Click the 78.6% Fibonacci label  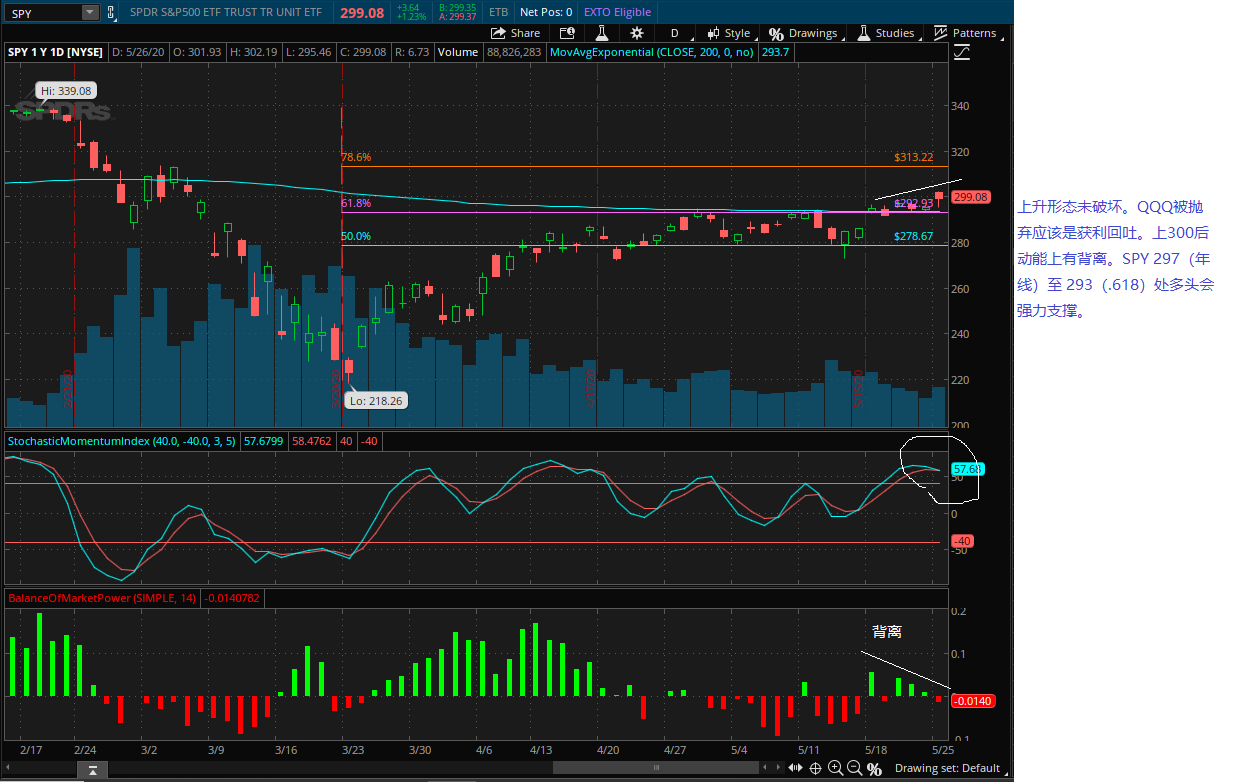[356, 157]
